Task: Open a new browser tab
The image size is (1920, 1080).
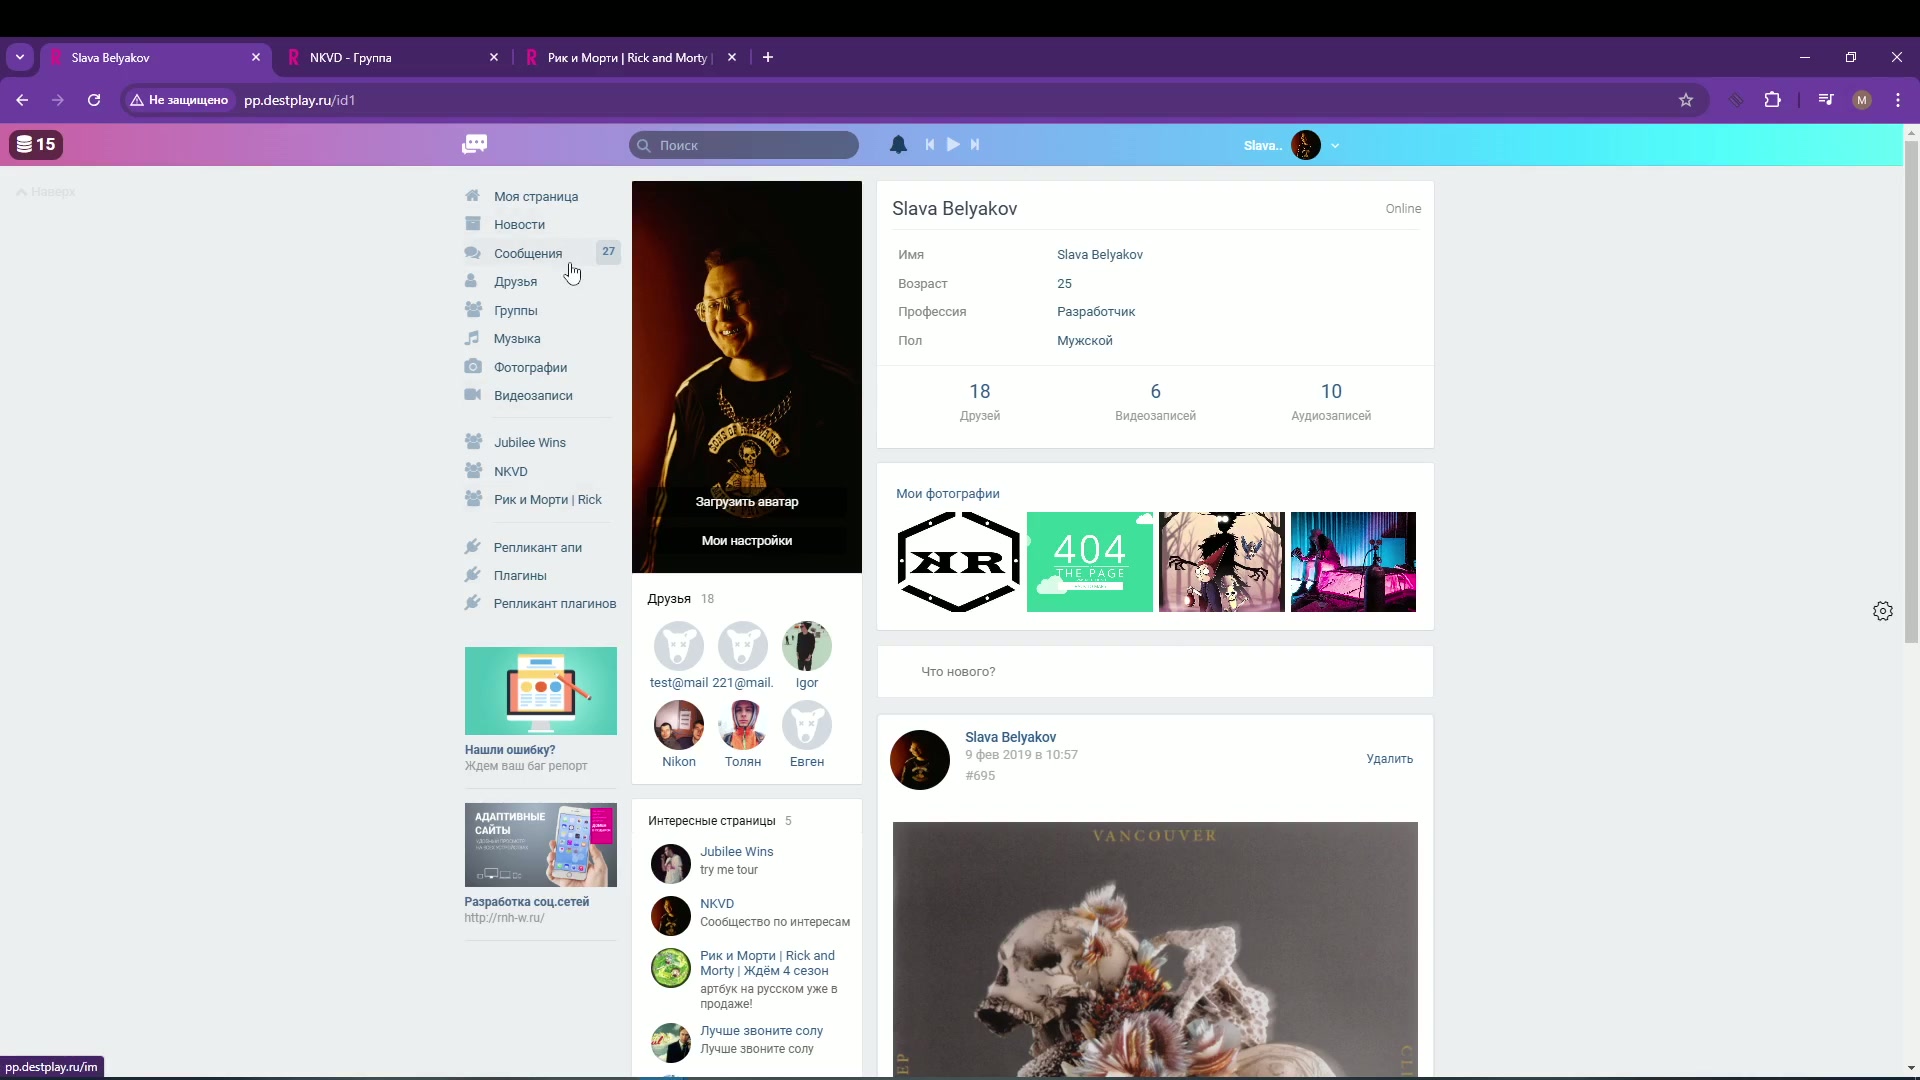Action: (768, 58)
